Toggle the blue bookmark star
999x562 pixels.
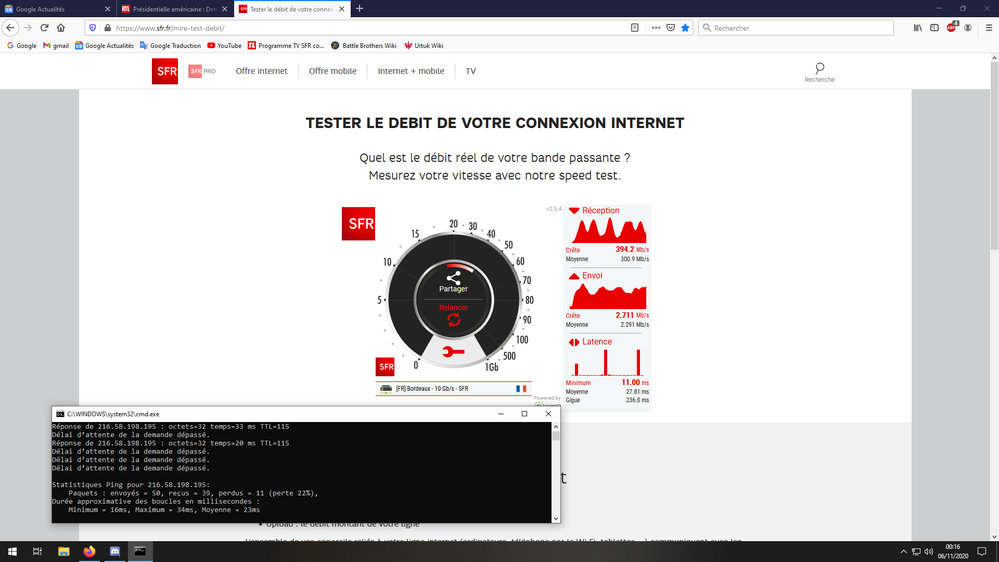685,28
